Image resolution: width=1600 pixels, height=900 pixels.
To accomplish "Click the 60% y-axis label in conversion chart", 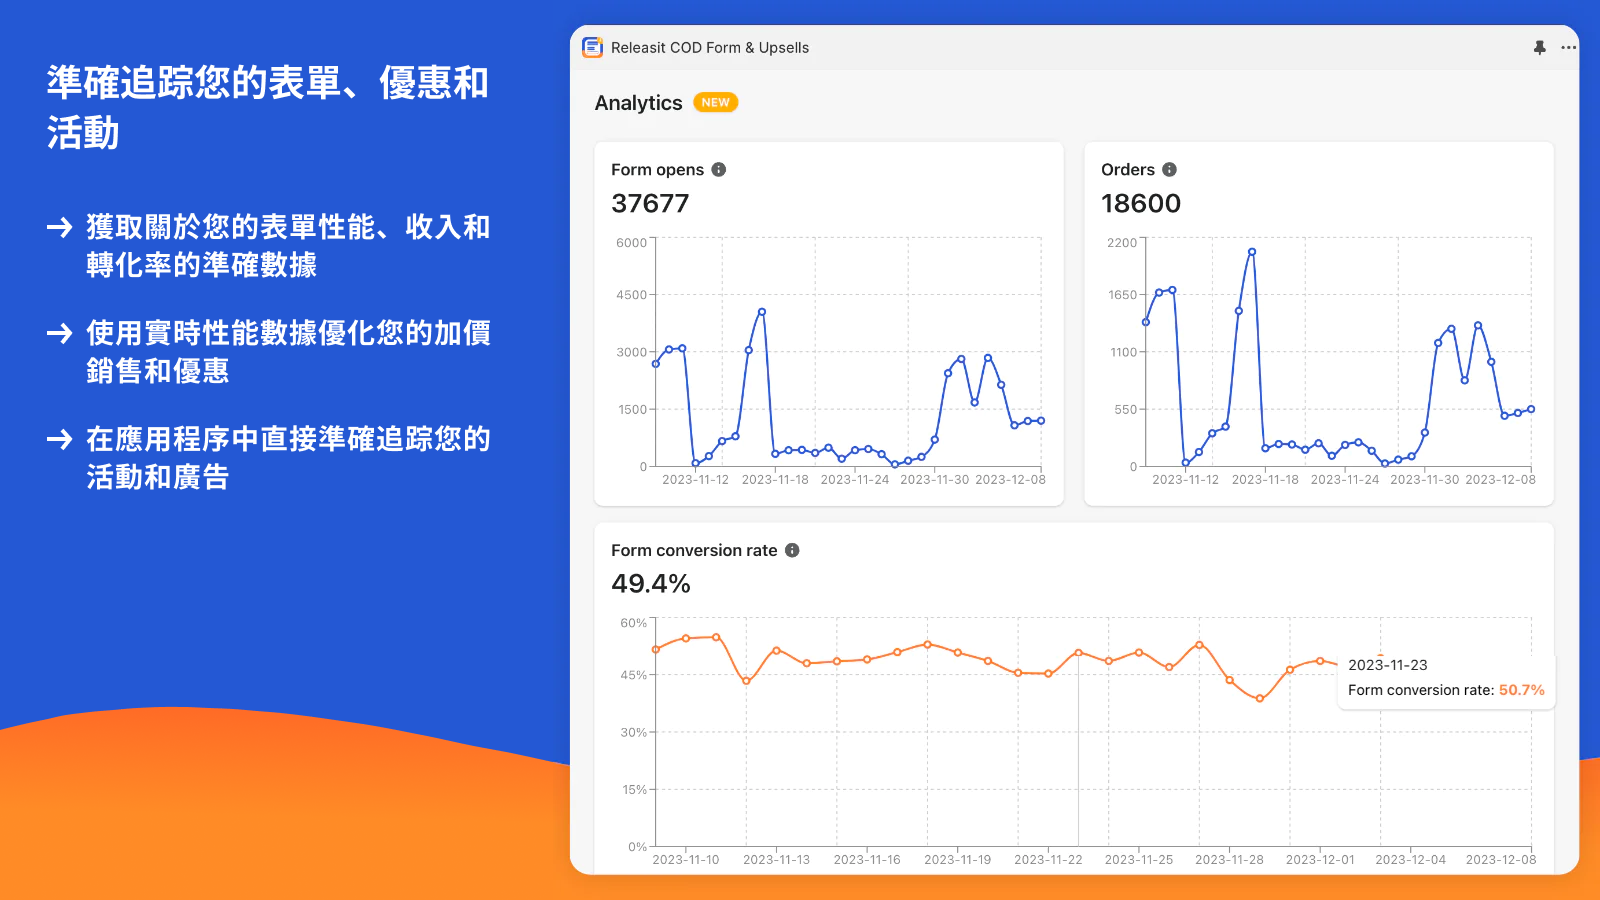I will (633, 623).
